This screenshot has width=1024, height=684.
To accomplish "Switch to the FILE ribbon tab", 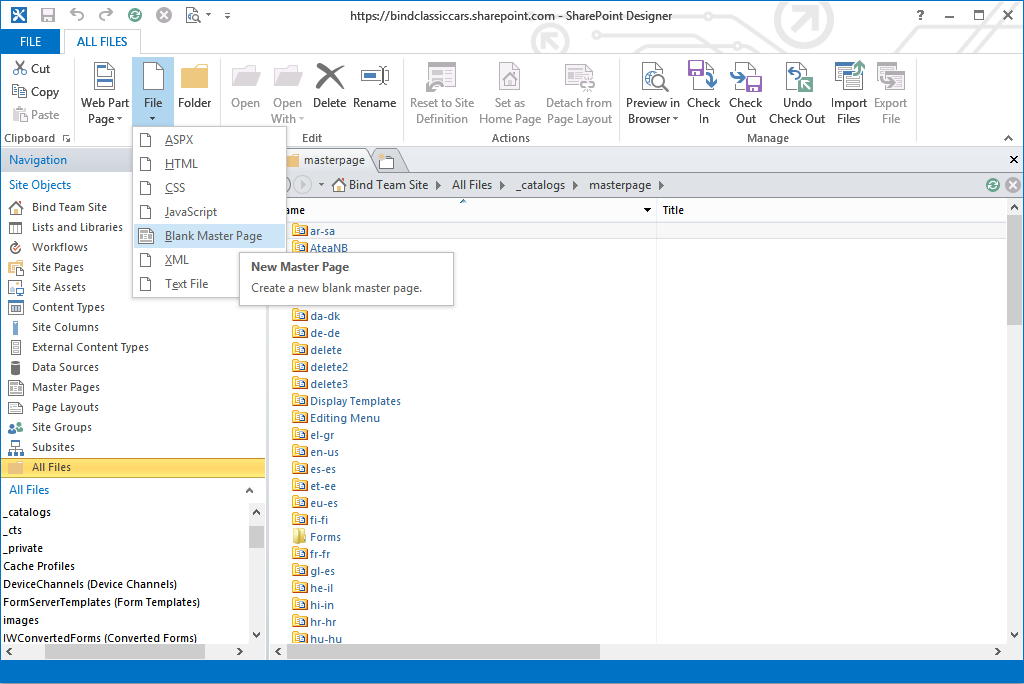I will 30,41.
